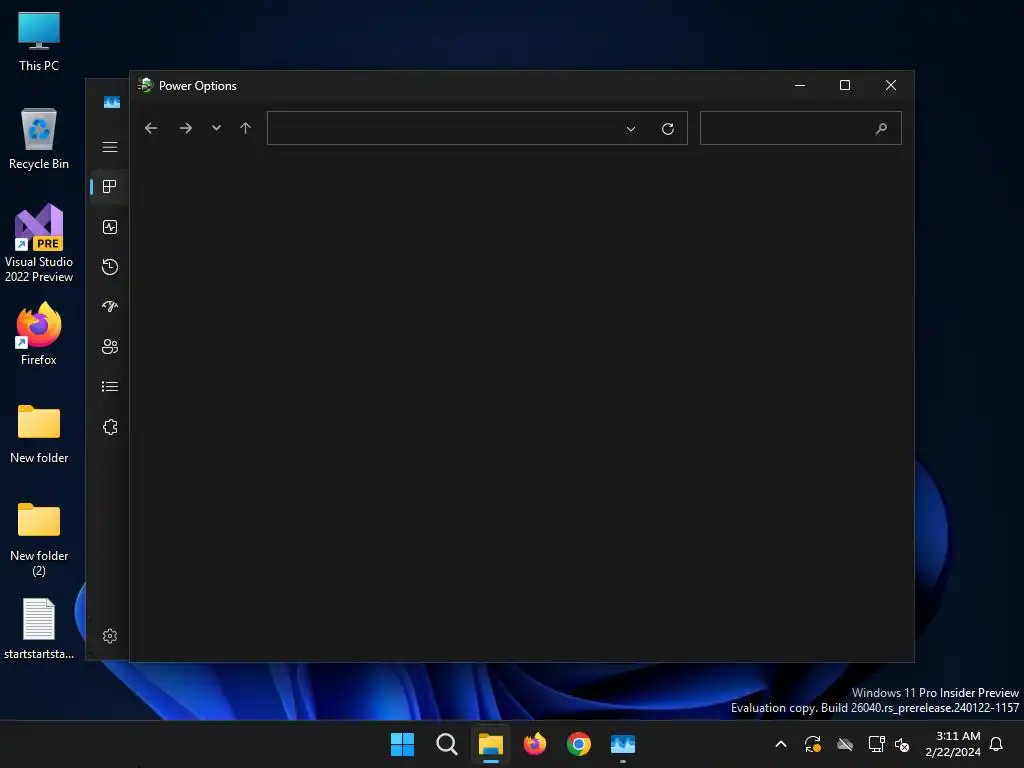Open Chrome from taskbar

(579, 744)
